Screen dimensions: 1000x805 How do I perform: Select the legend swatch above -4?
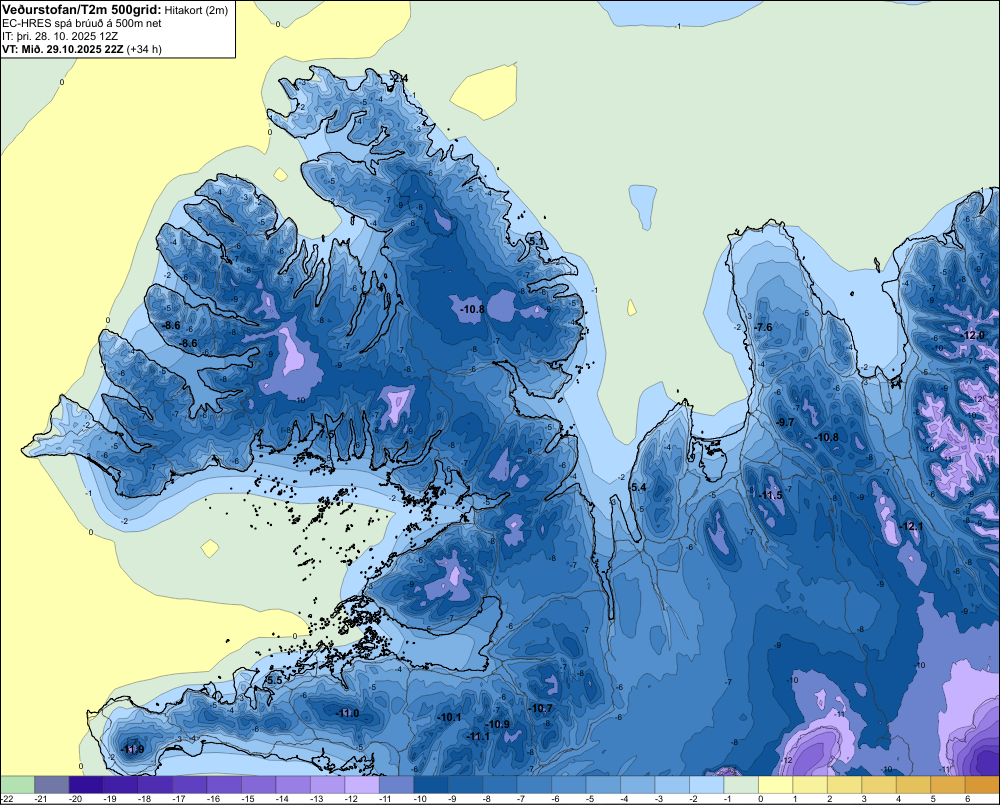pos(637,784)
